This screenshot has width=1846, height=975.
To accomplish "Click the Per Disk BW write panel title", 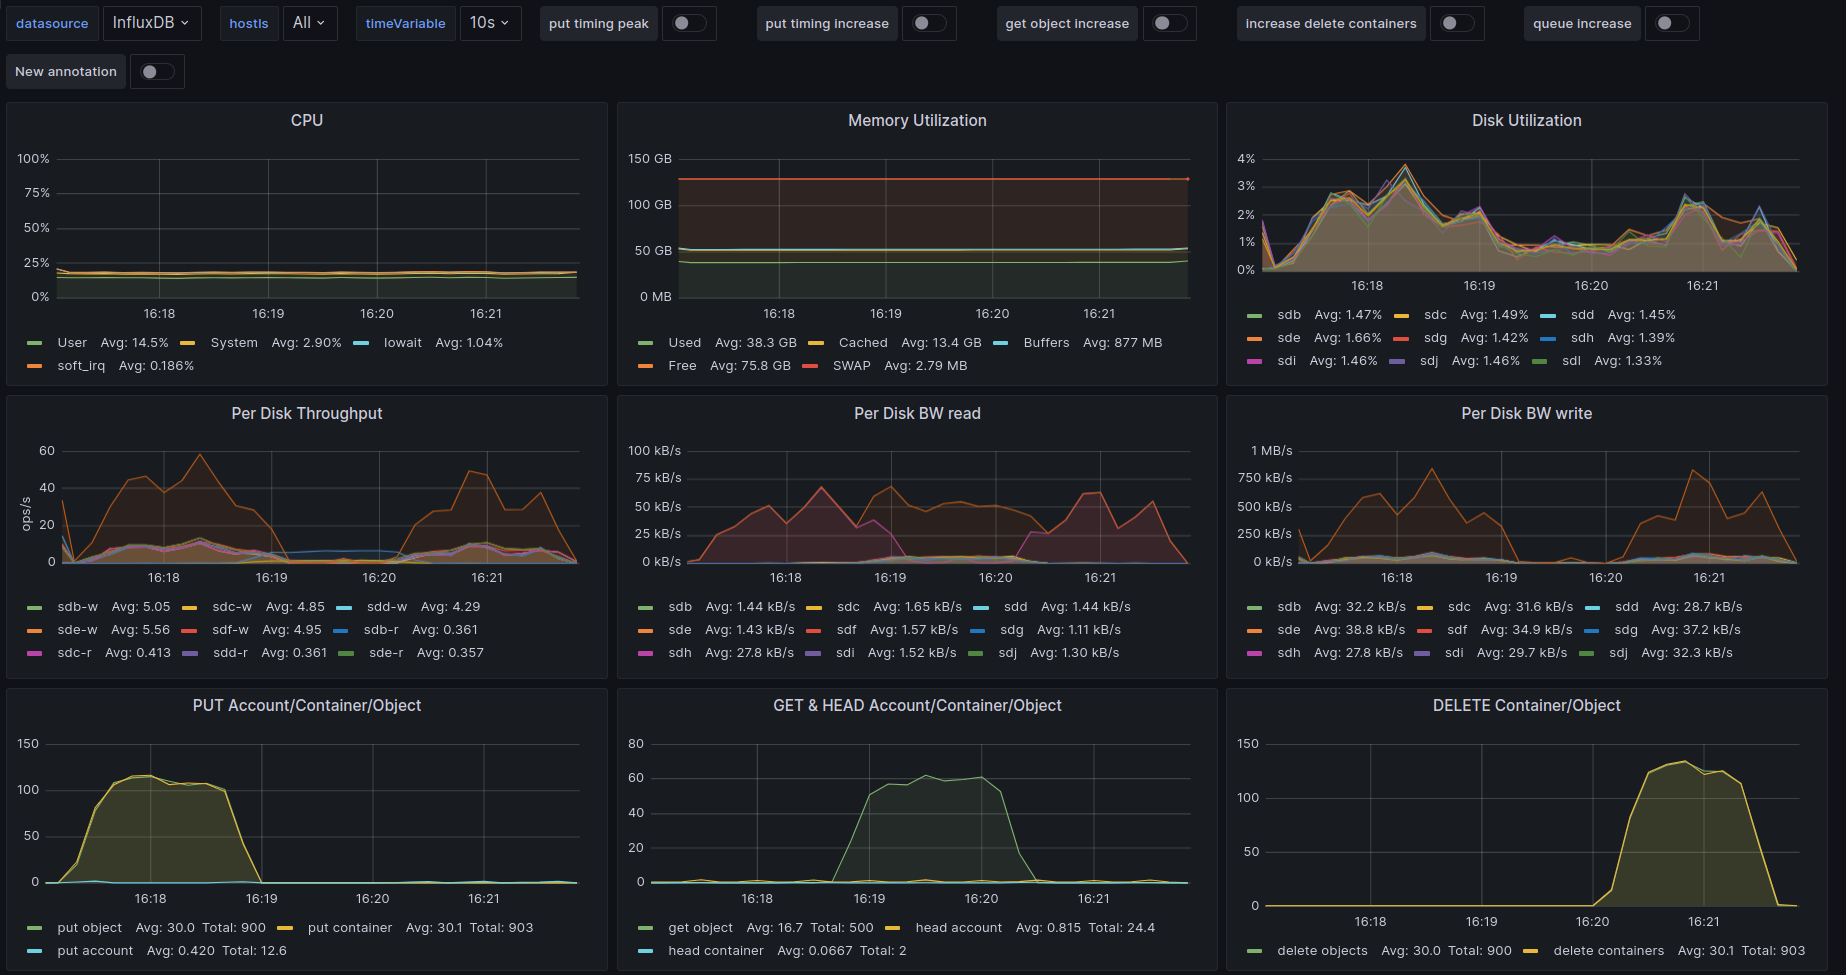I will coord(1526,413).
